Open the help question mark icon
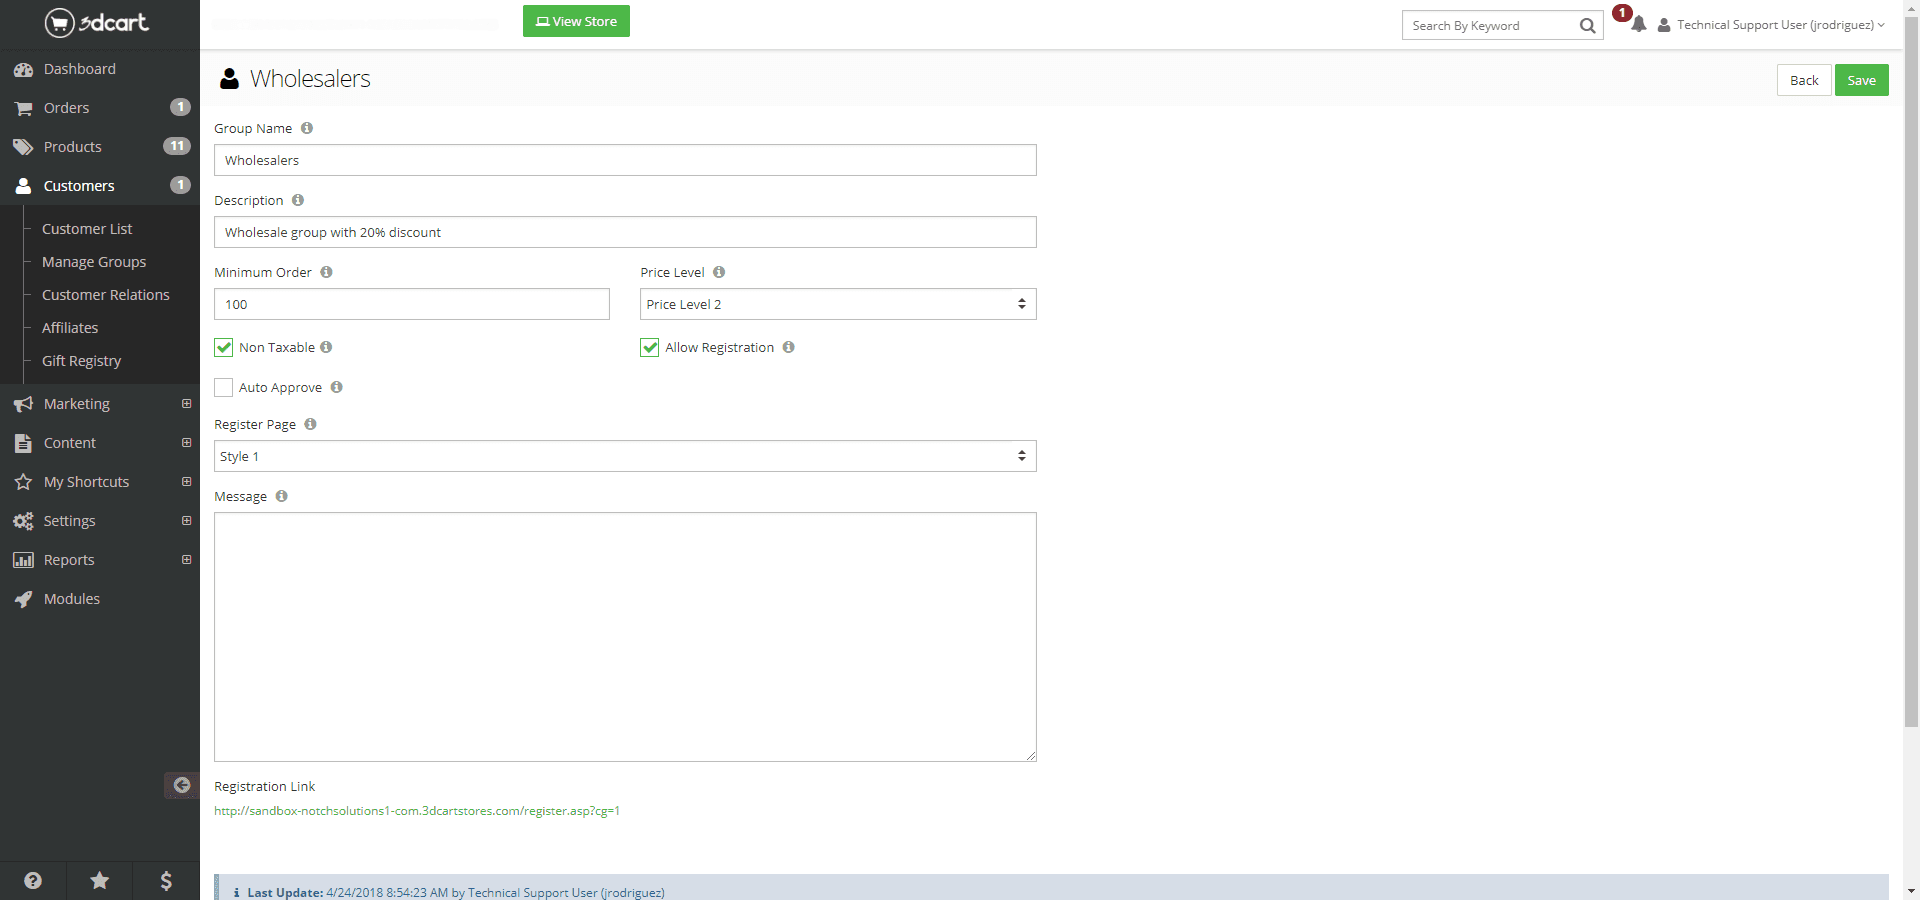This screenshot has height=900, width=1920. pyautogui.click(x=33, y=880)
